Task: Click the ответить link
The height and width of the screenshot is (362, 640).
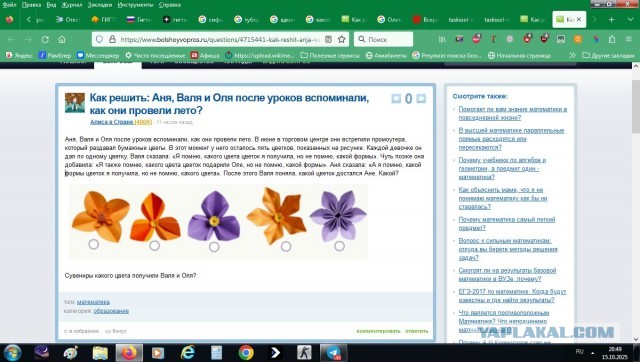Action: click(416, 331)
